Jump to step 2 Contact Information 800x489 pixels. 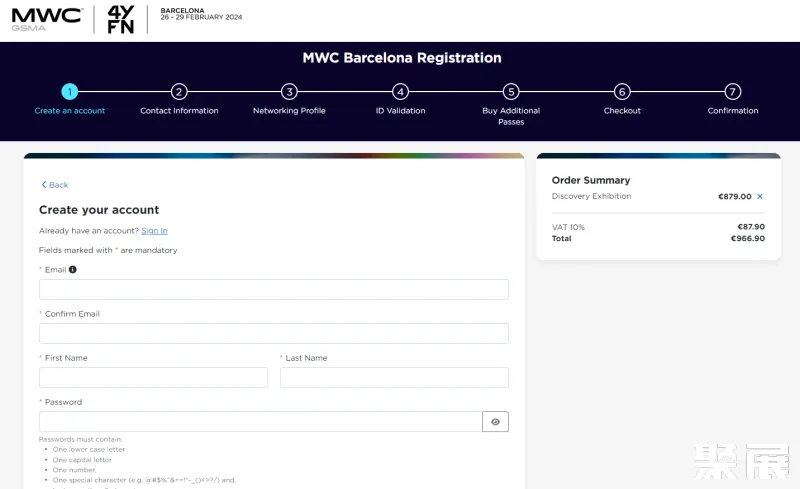click(179, 91)
